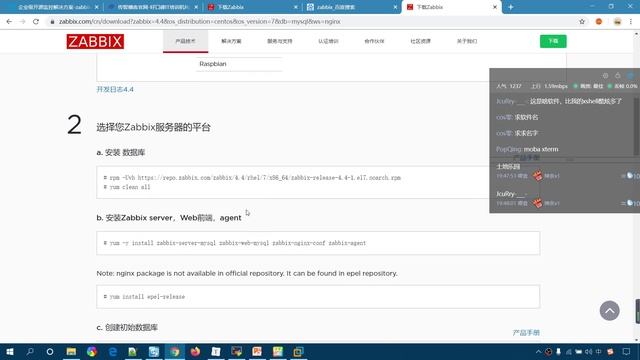640x360 pixels.
Task: Click the 创建初始数据库 step heading
Action: 127,327
